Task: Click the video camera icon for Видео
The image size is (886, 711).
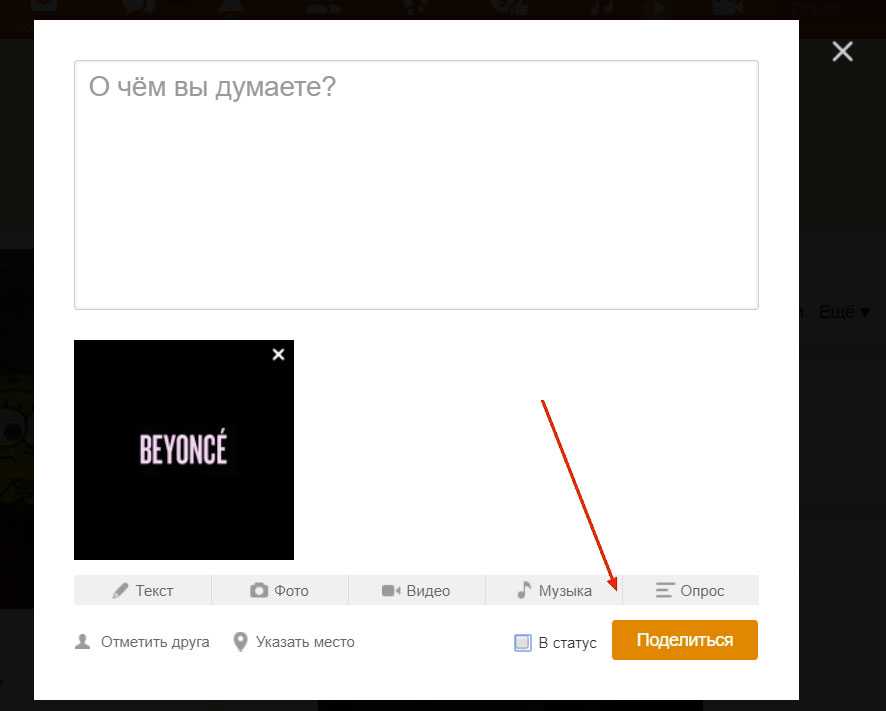Action: click(x=391, y=591)
